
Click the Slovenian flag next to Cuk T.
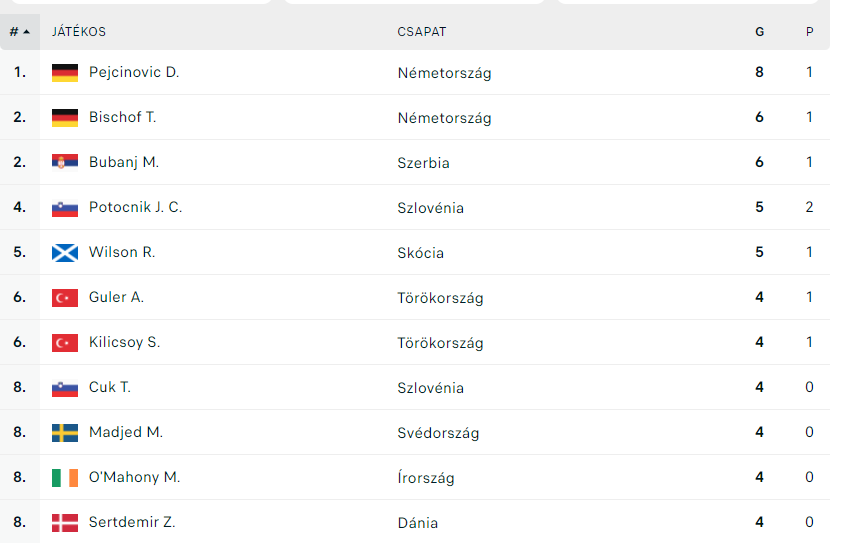click(65, 387)
